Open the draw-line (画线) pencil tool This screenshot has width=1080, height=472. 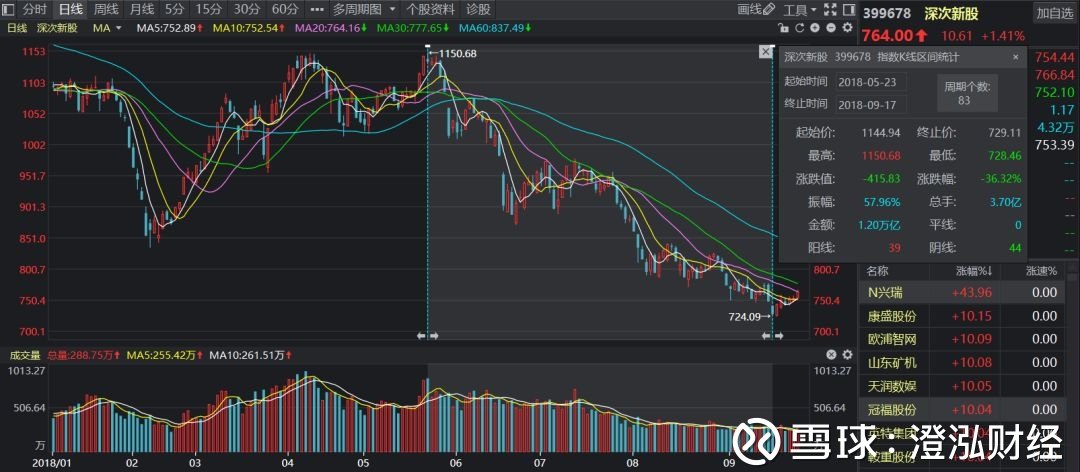[756, 10]
